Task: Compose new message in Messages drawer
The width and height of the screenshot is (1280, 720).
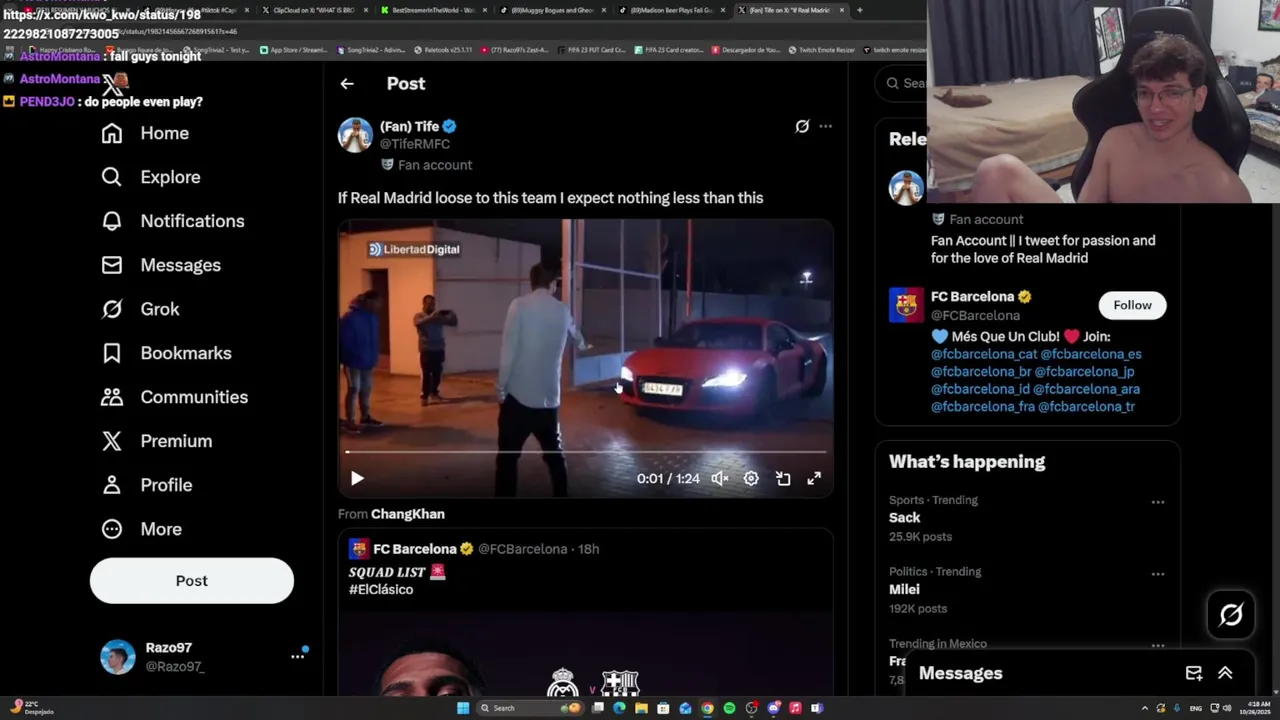Action: click(x=1194, y=673)
